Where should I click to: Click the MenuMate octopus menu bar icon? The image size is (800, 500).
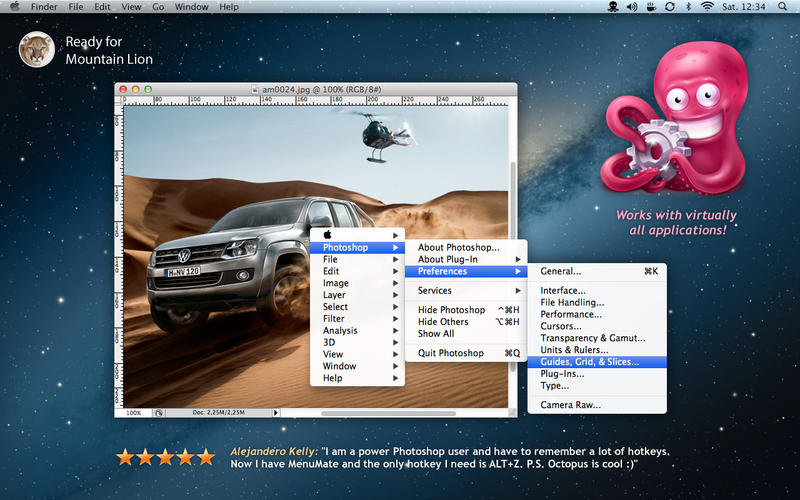612,7
